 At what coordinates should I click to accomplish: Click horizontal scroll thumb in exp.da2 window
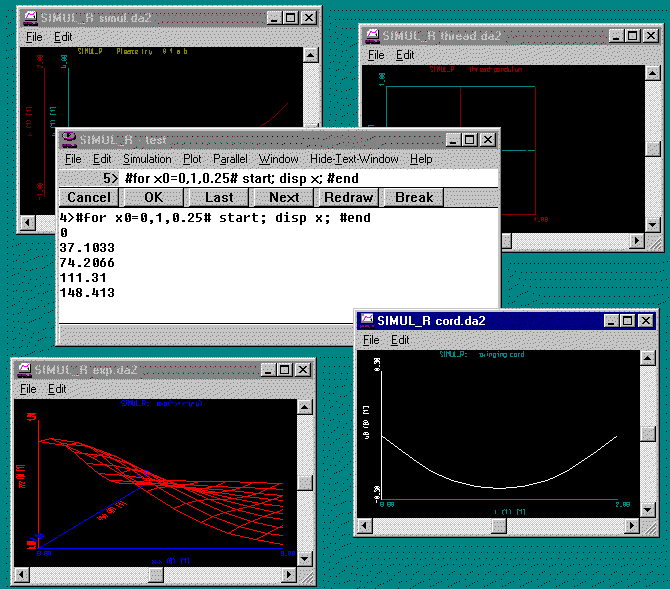[156, 574]
